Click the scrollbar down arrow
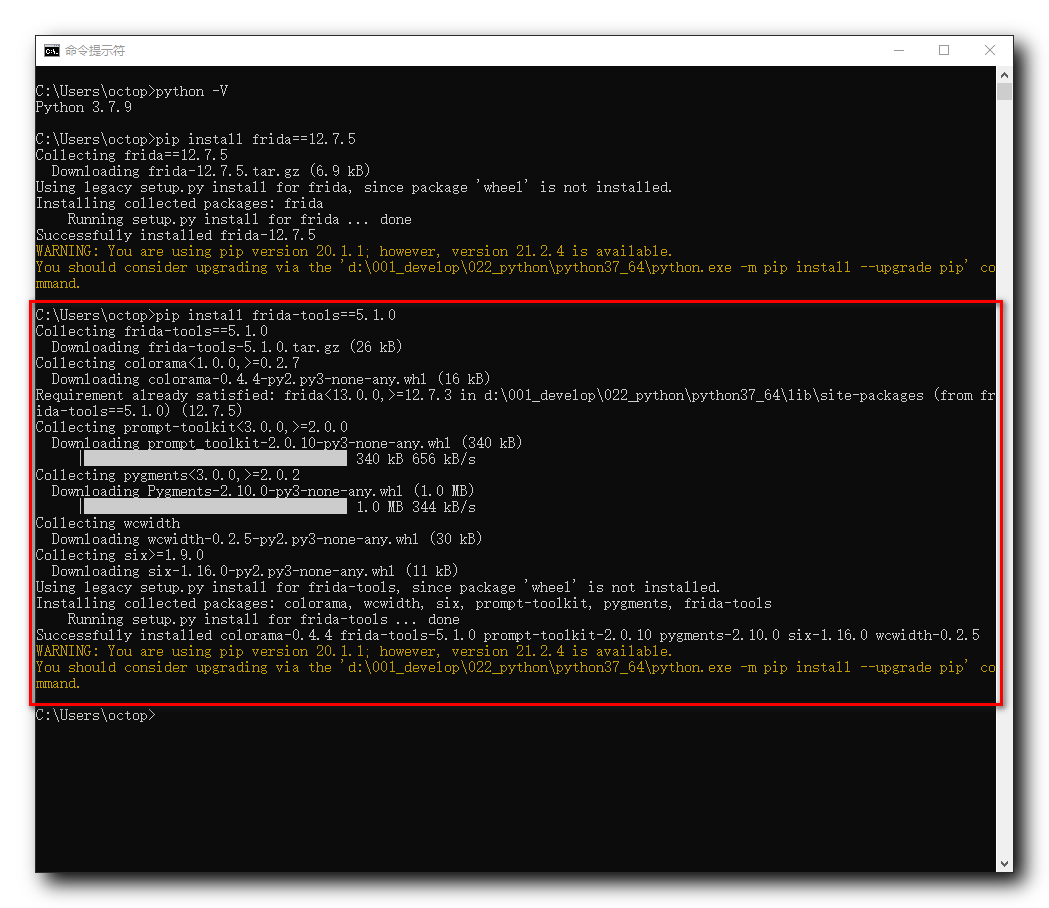Image resolution: width=1049 pixels, height=908 pixels. (1003, 863)
